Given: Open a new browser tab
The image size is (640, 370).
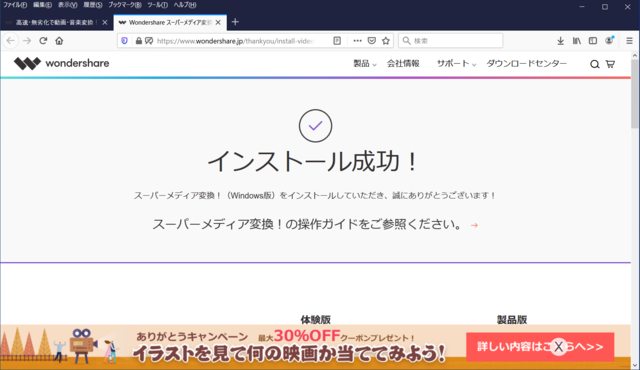Looking at the screenshot, I should point(235,22).
